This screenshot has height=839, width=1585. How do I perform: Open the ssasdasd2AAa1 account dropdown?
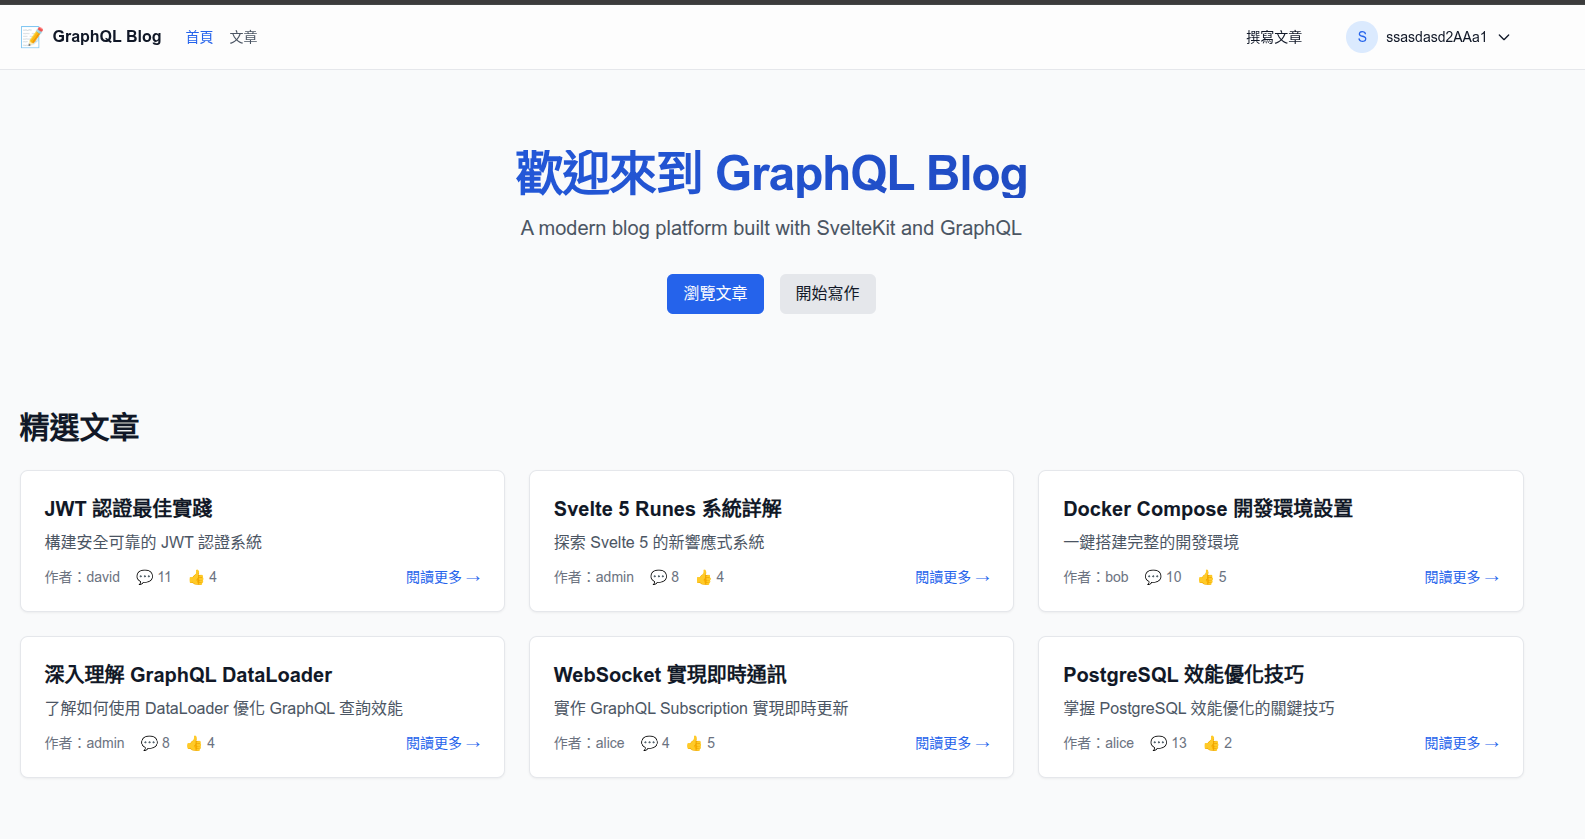tap(1435, 37)
